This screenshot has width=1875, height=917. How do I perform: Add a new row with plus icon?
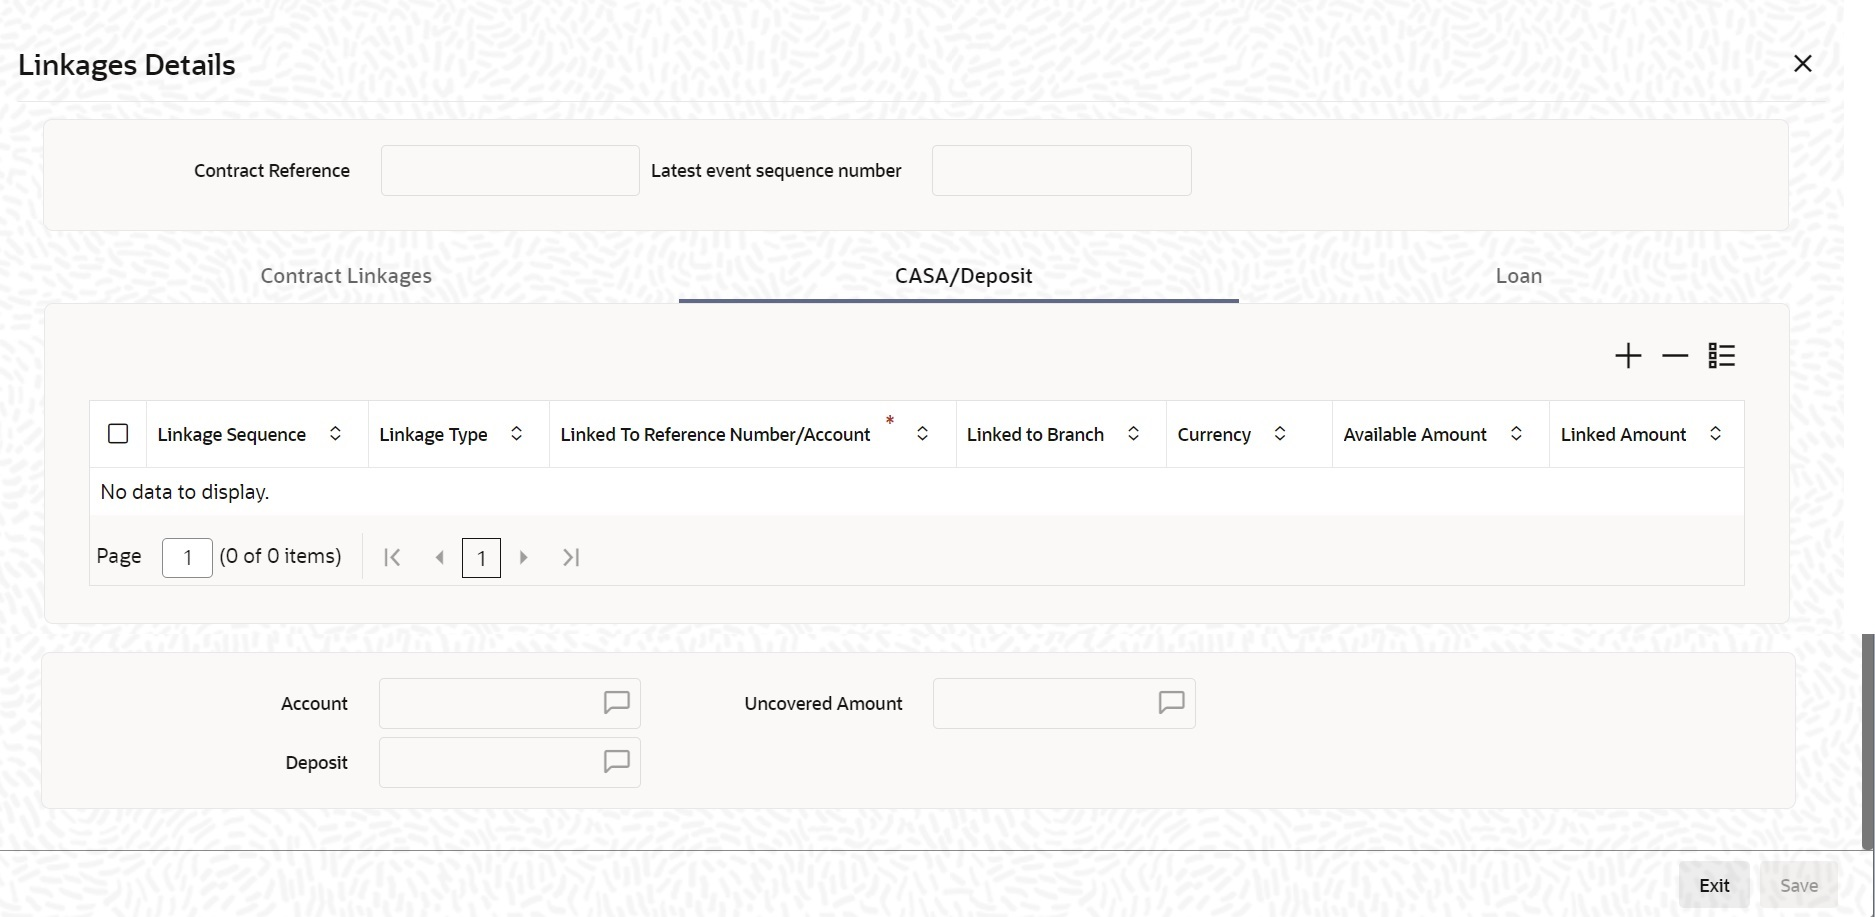click(x=1628, y=356)
